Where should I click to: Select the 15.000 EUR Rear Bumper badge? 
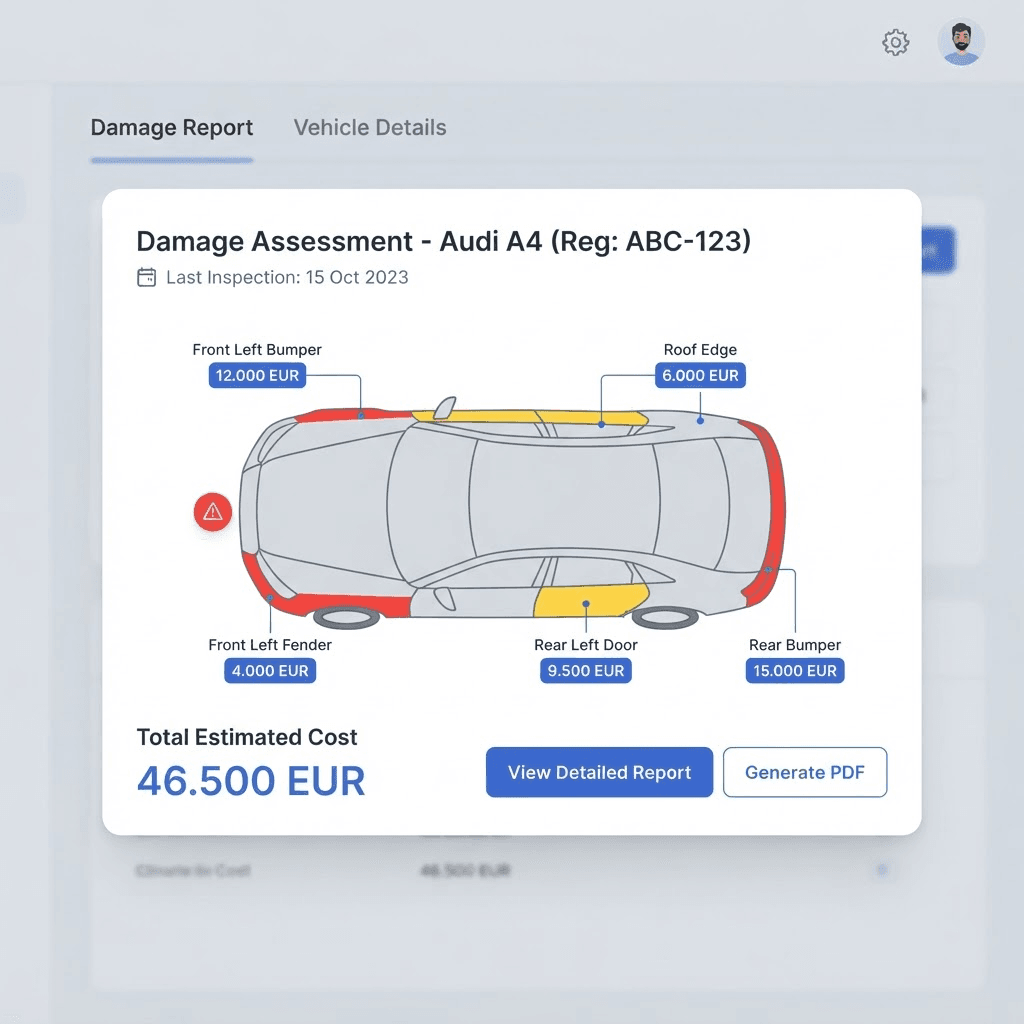click(795, 671)
